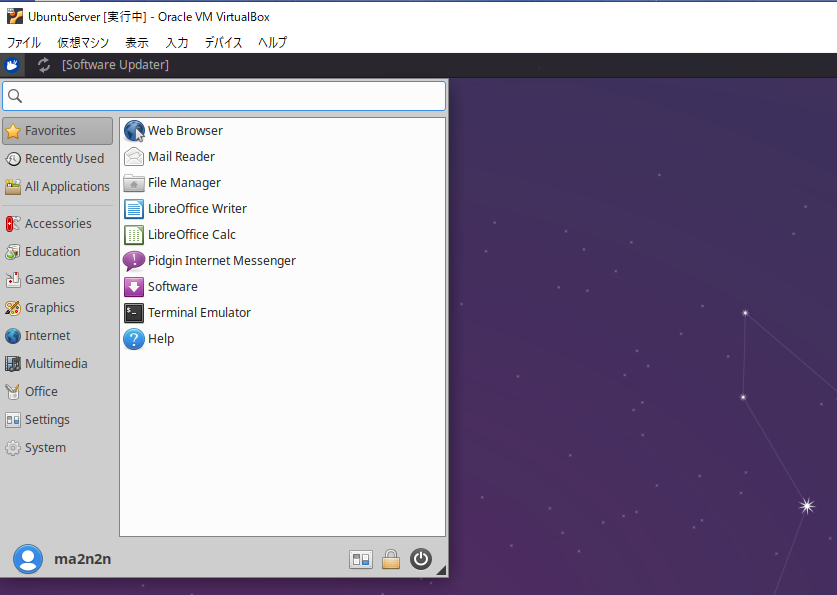837x595 pixels.
Task: Click the ma2n2n username label
Action: [x=83, y=559]
